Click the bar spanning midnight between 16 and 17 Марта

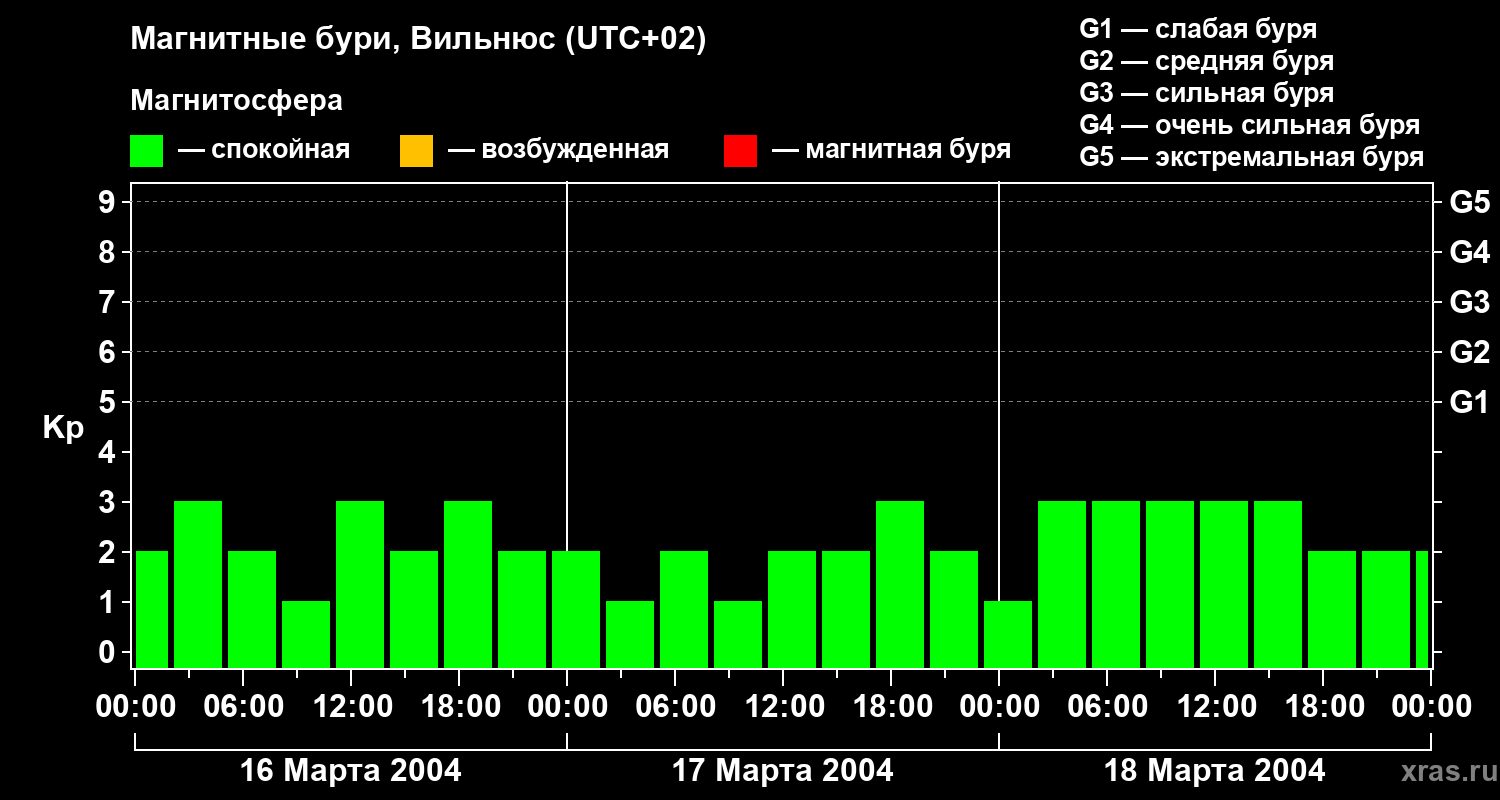(576, 609)
